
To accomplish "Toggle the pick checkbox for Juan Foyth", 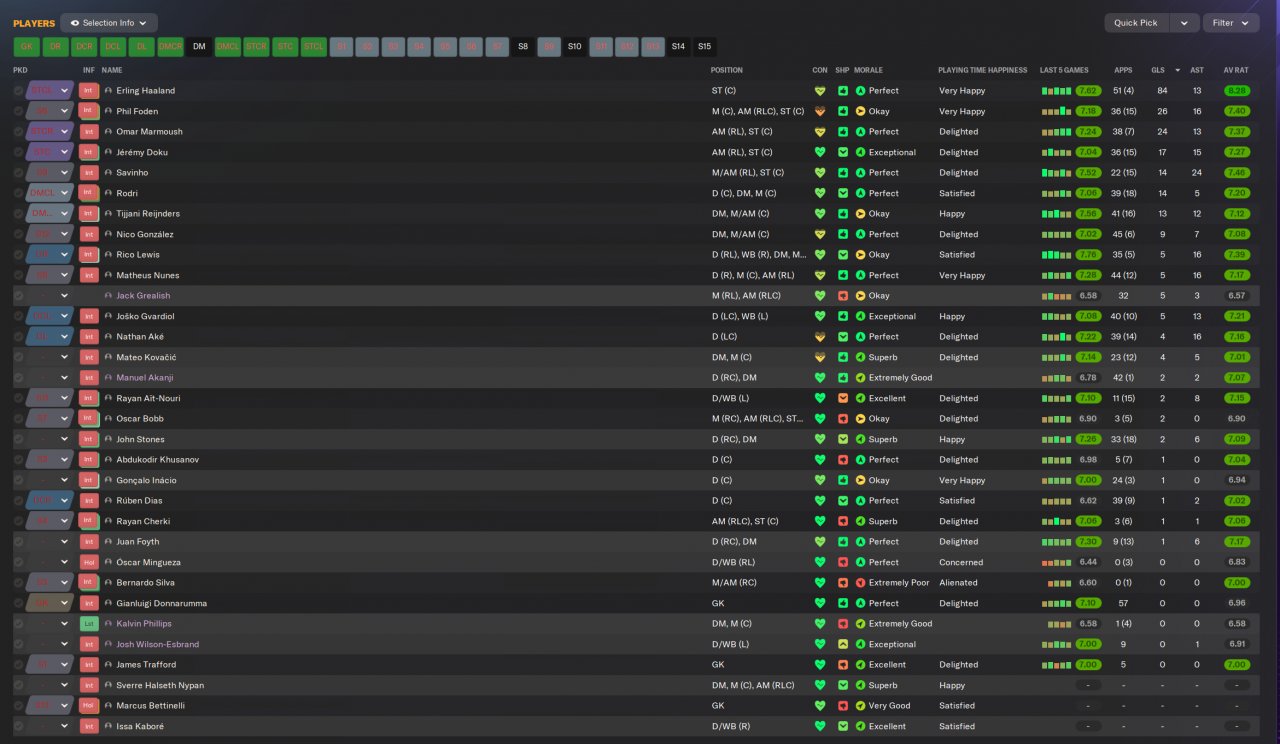I will tap(18, 542).
